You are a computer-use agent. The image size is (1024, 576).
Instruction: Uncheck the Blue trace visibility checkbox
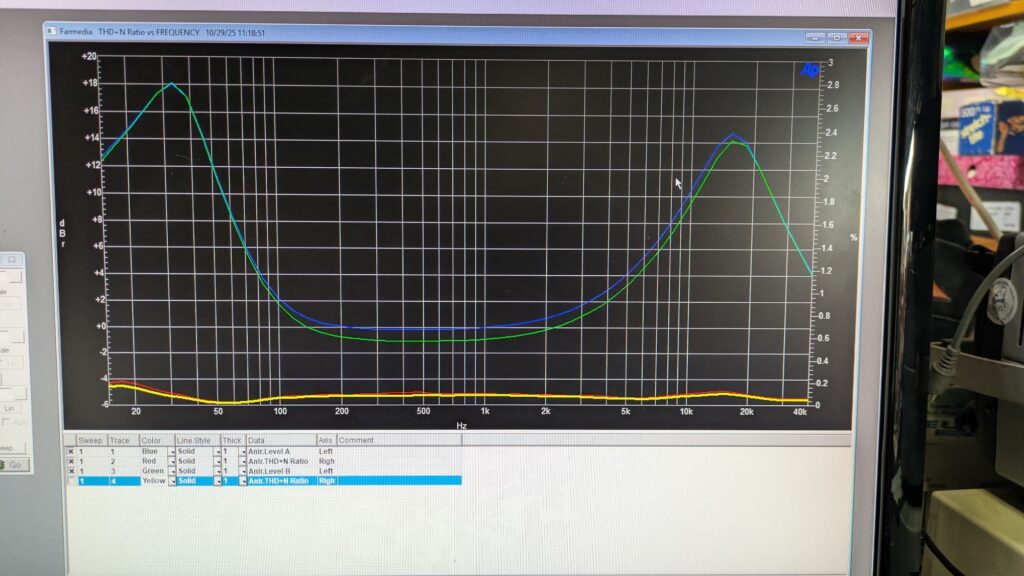(70, 451)
